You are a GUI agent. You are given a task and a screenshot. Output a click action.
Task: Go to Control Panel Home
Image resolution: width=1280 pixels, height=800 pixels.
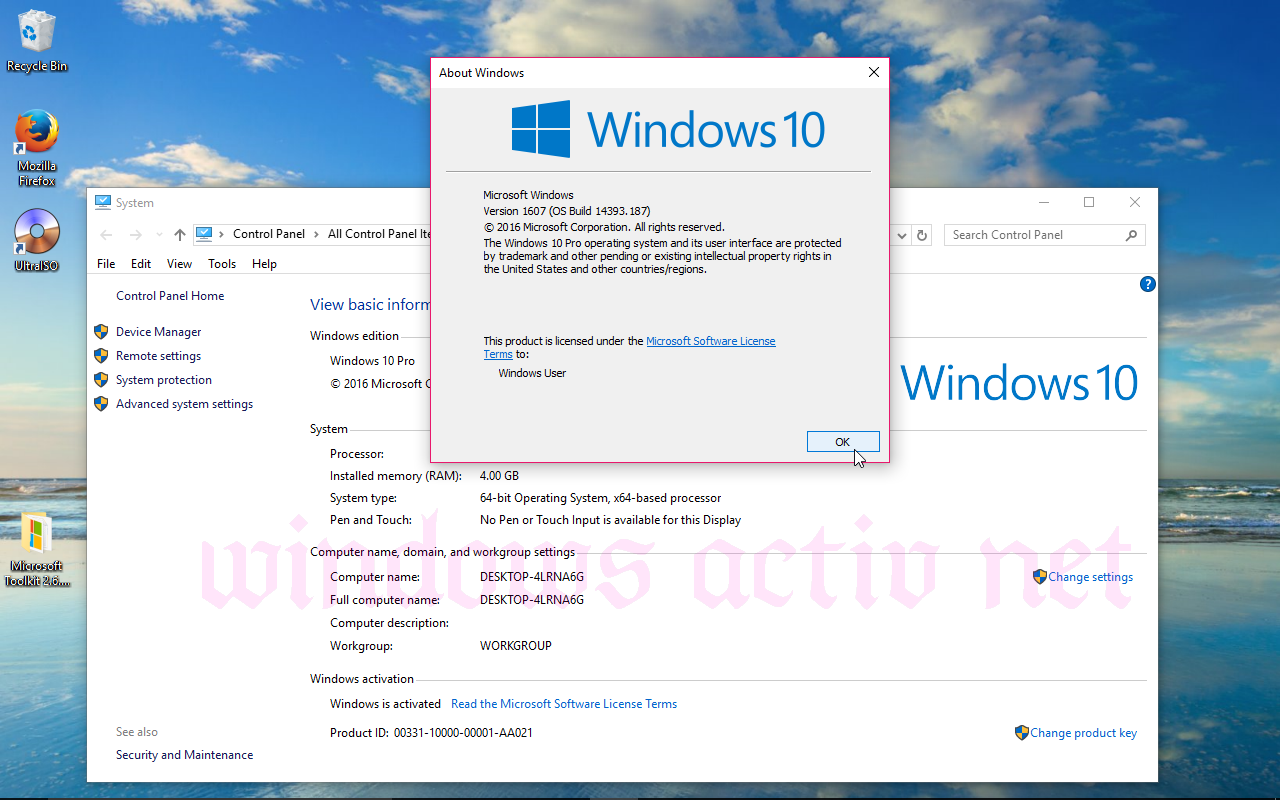point(170,296)
